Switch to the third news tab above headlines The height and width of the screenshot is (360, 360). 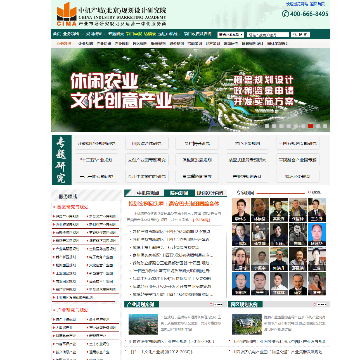(210, 193)
